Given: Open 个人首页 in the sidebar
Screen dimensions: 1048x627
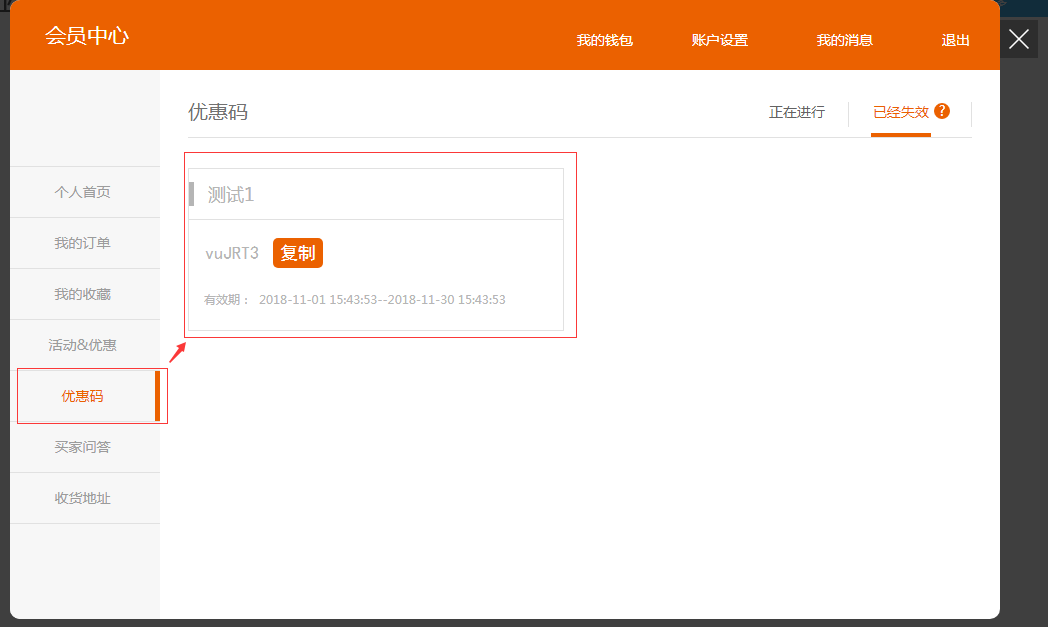Looking at the screenshot, I should (x=82, y=192).
